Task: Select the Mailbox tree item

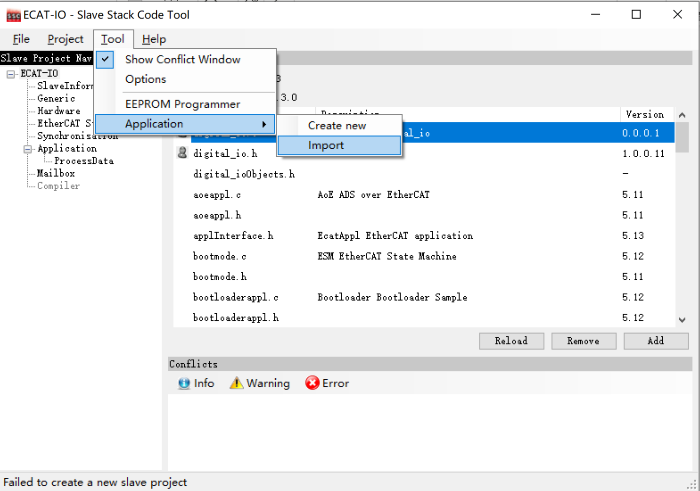Action: tap(56, 173)
